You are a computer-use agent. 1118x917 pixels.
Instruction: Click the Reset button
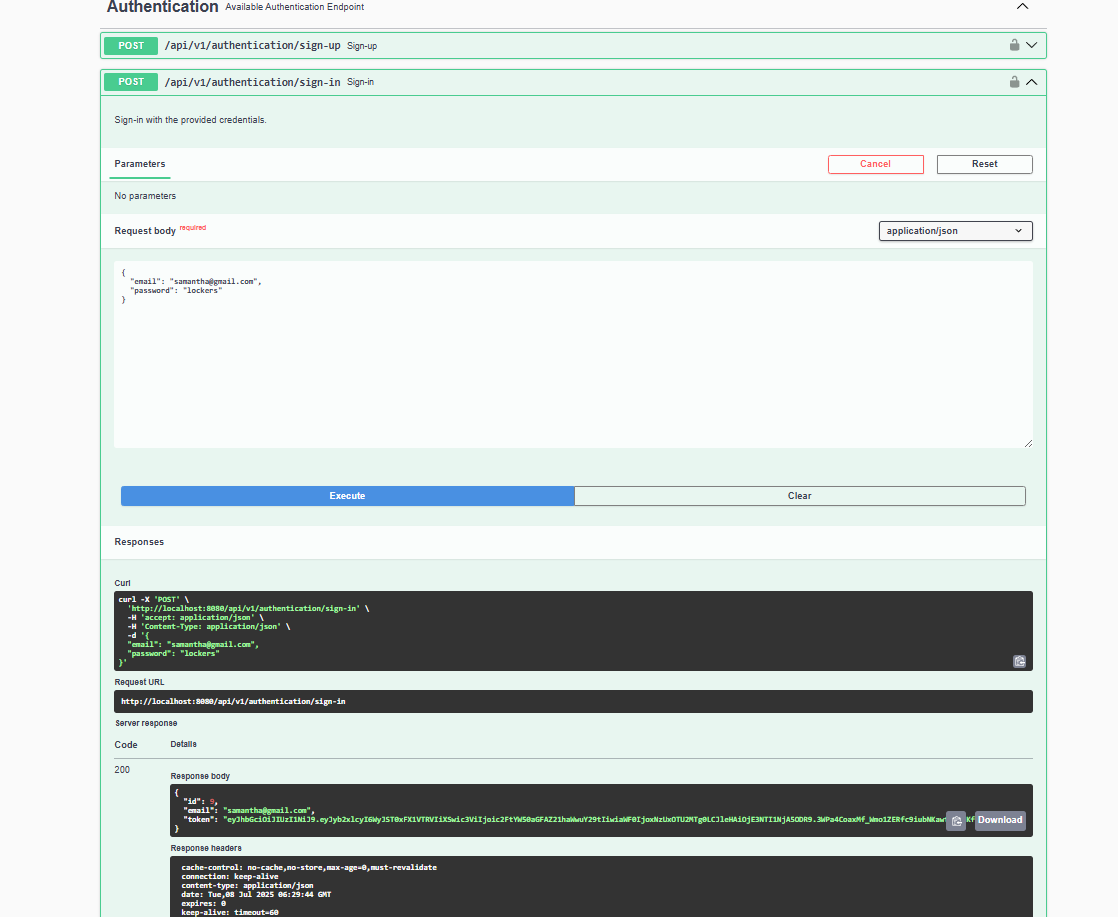click(x=985, y=164)
